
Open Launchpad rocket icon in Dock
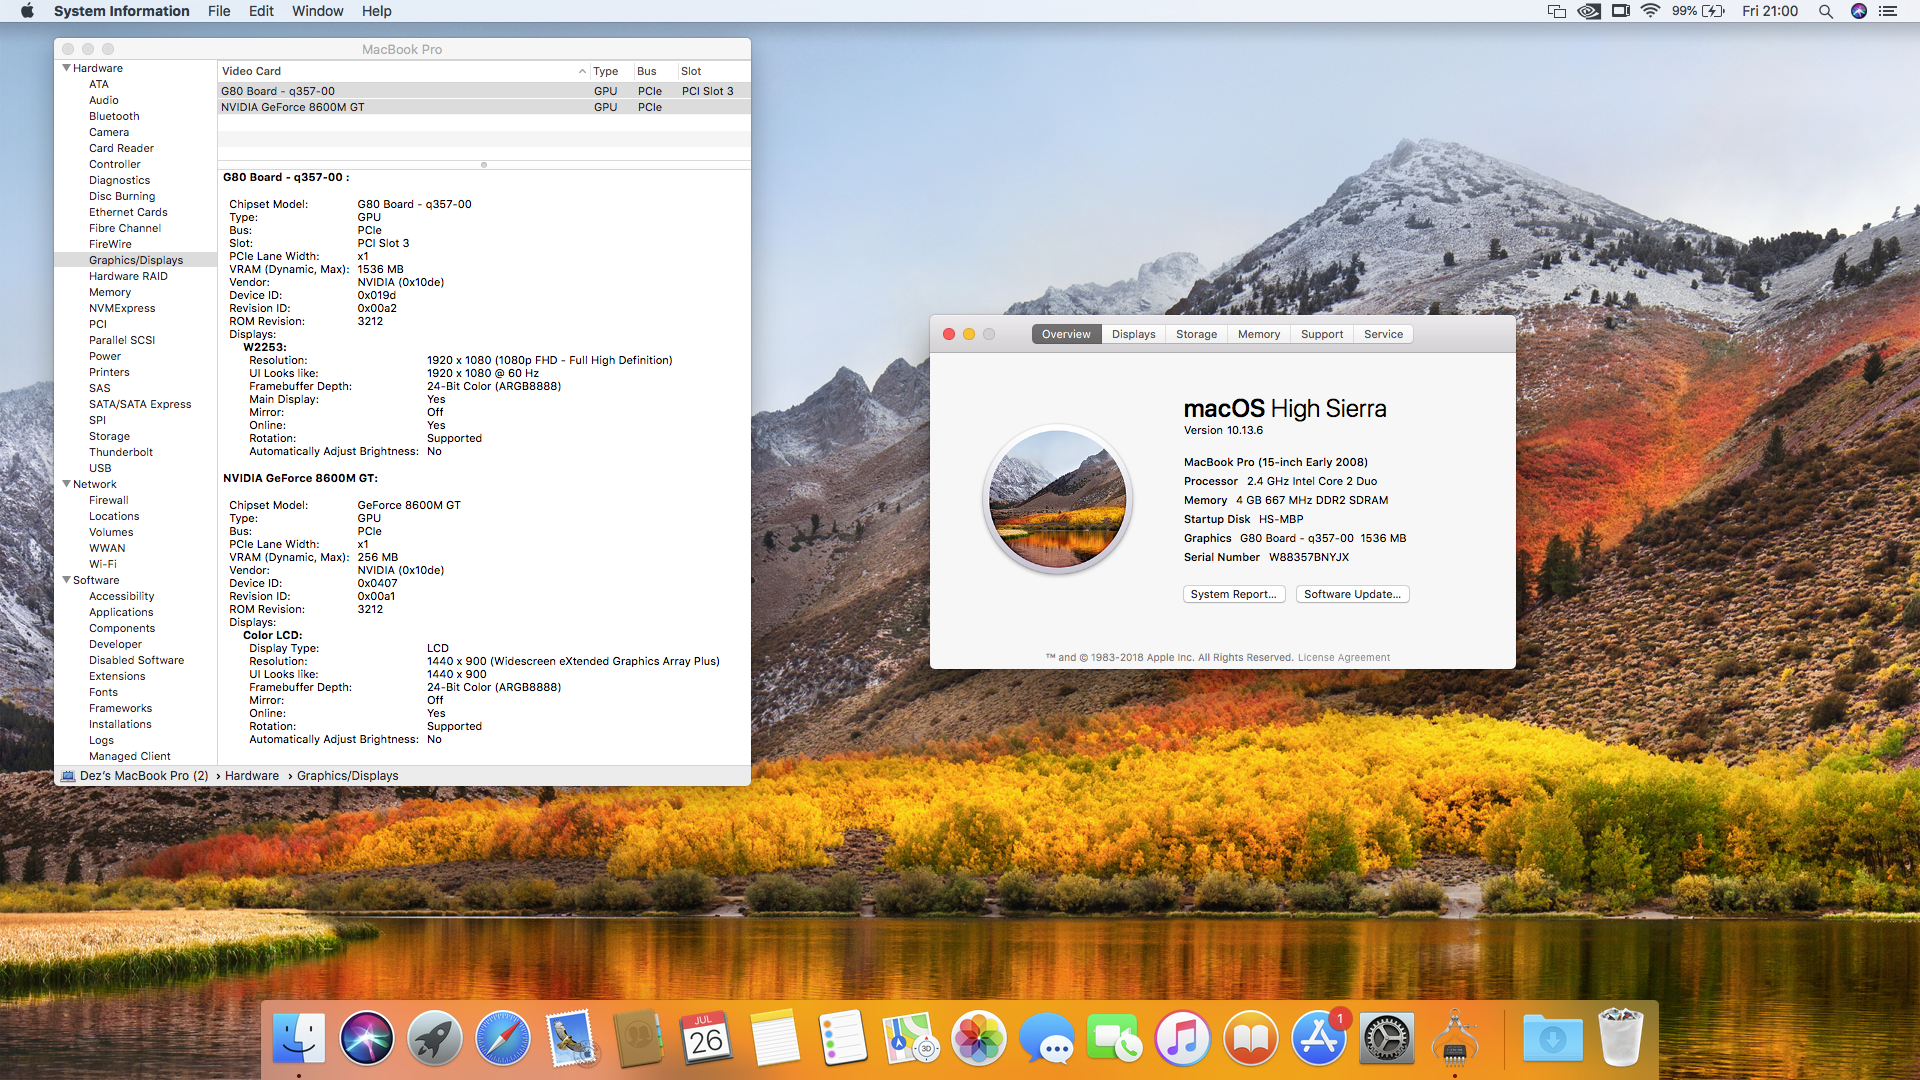coord(435,1039)
